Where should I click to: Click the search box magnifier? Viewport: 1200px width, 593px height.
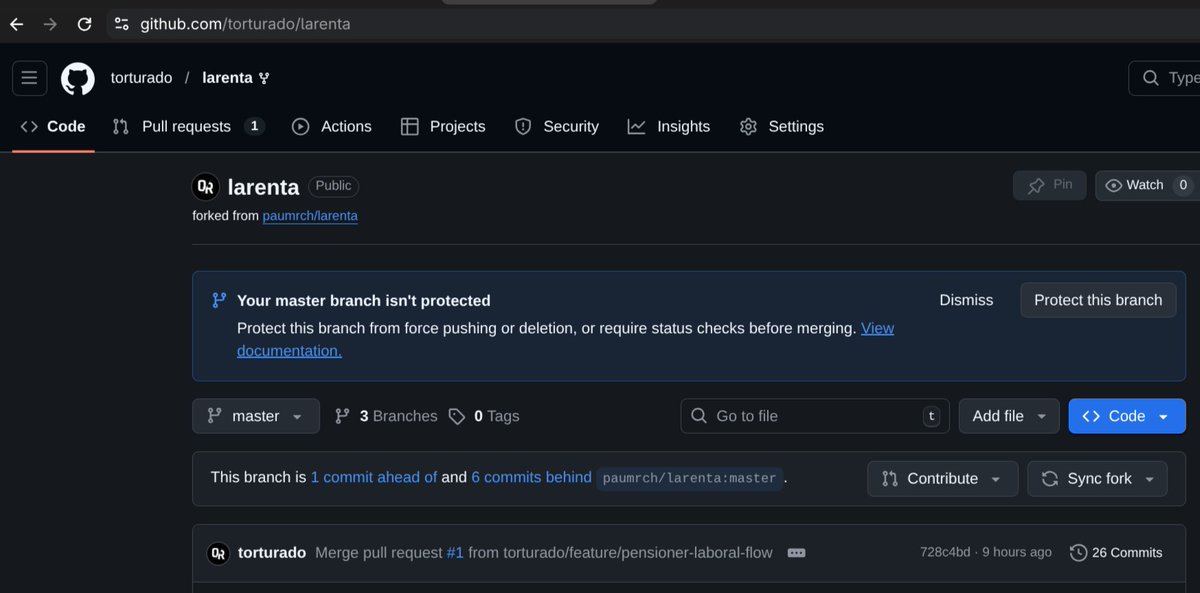[1151, 78]
